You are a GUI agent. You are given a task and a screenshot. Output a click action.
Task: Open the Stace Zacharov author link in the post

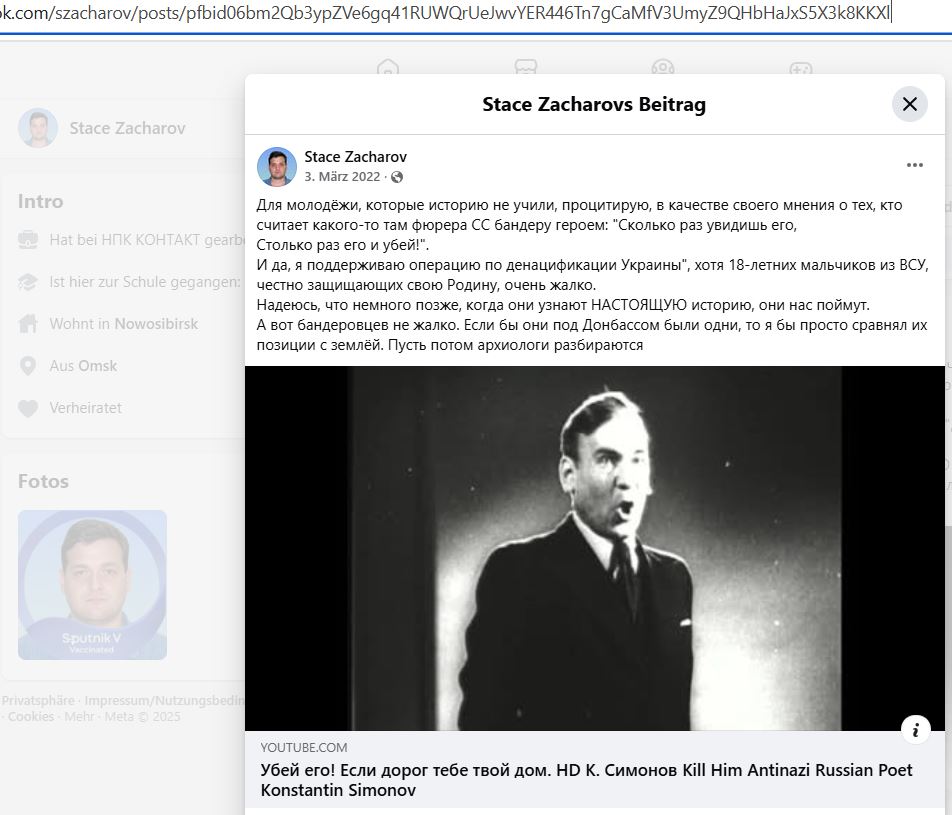(355, 157)
